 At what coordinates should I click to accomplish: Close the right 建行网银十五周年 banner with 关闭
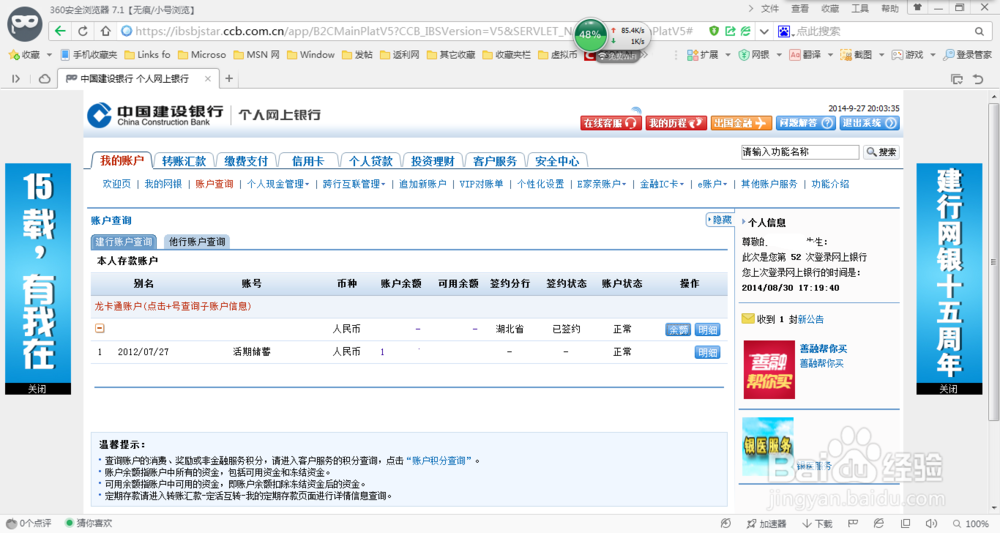[949, 389]
